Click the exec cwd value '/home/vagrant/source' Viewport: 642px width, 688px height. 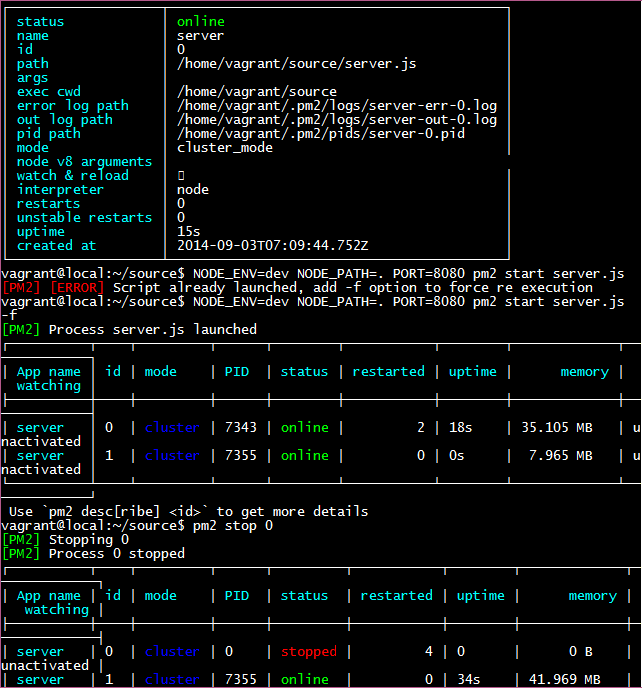(257, 92)
